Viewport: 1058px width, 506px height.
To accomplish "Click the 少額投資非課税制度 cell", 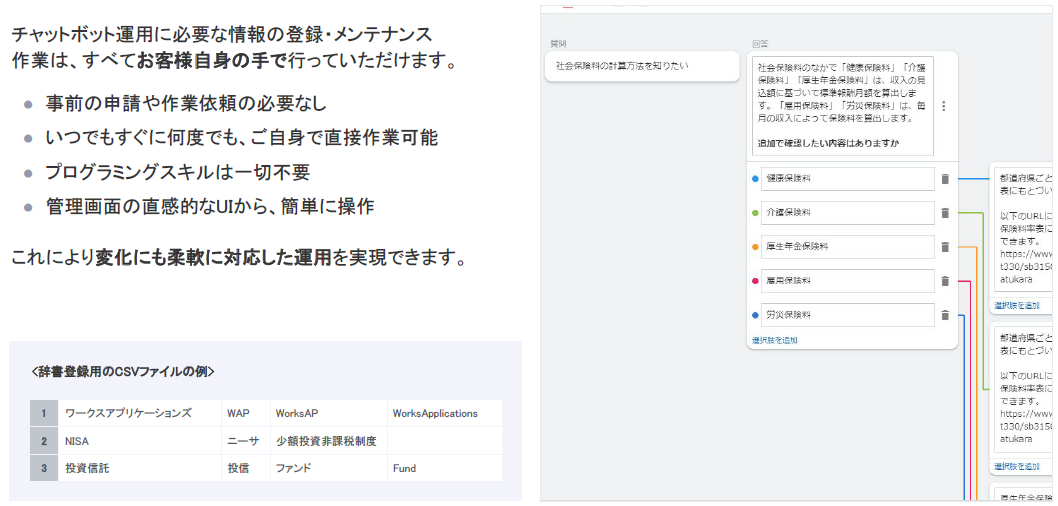I will (x=329, y=441).
